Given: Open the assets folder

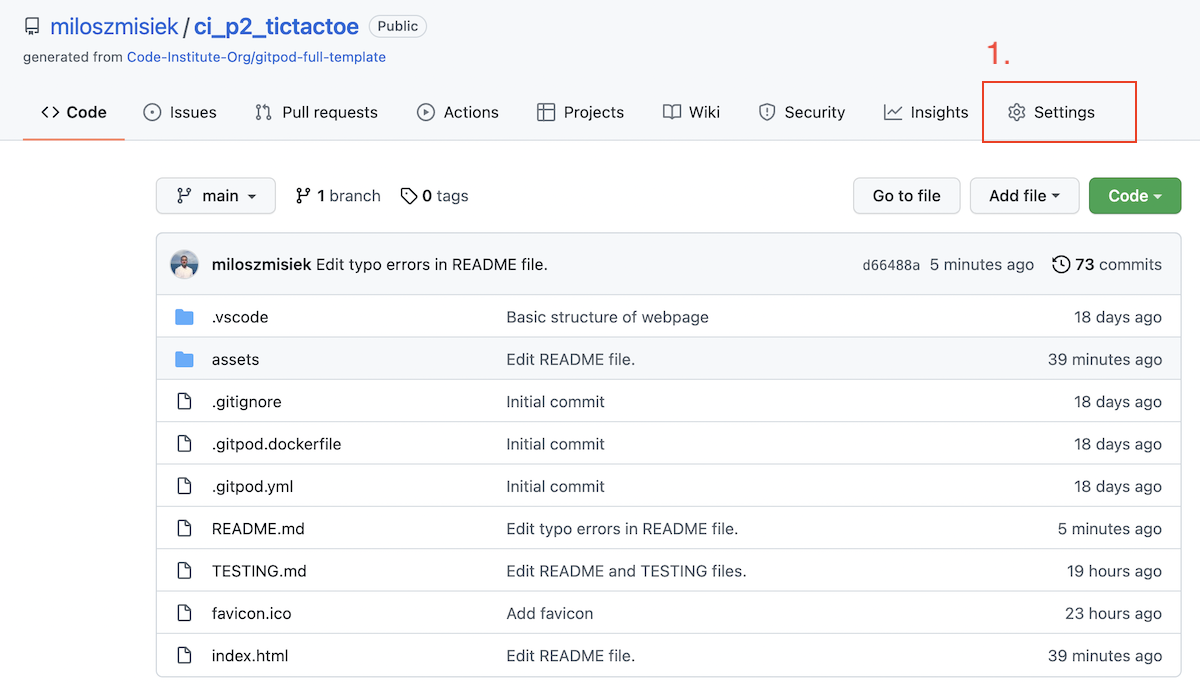Looking at the screenshot, I should (x=235, y=359).
